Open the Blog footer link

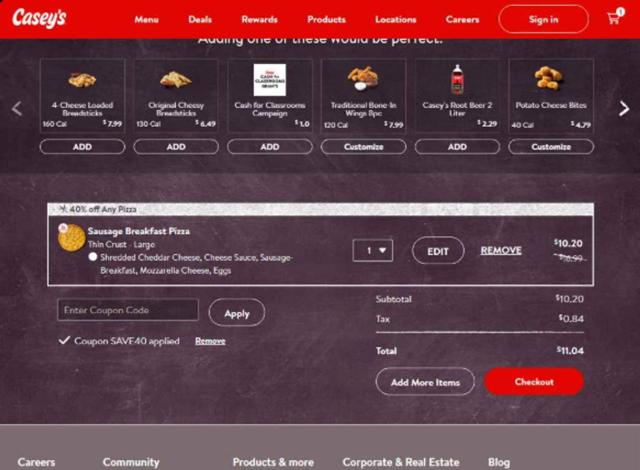499,462
